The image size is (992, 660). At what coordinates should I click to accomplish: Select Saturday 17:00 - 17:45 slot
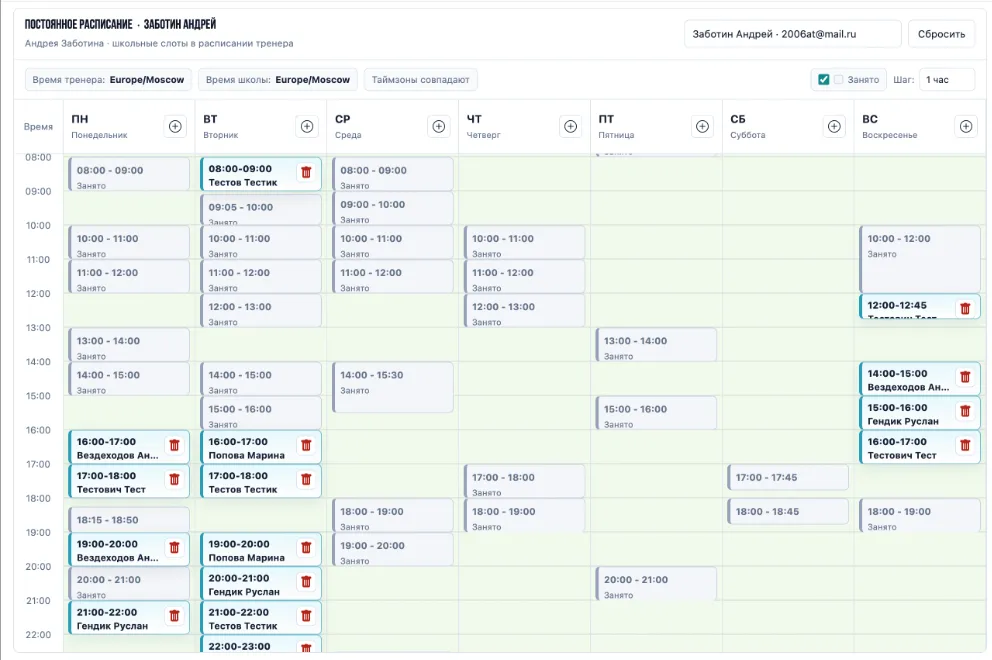pos(788,477)
